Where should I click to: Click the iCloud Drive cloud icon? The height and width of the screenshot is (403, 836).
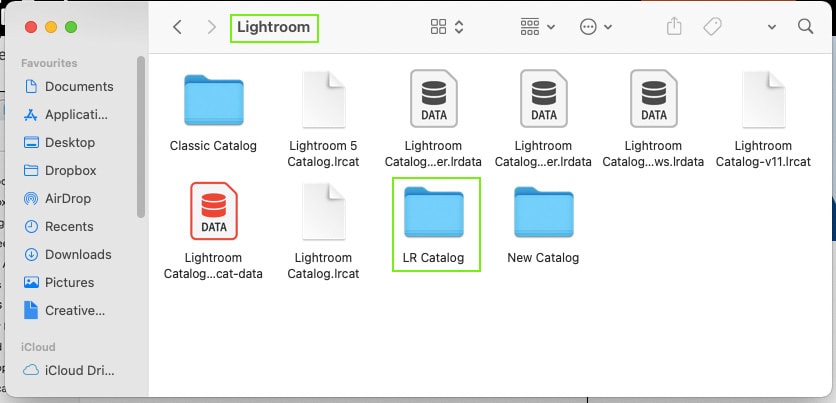(31, 370)
